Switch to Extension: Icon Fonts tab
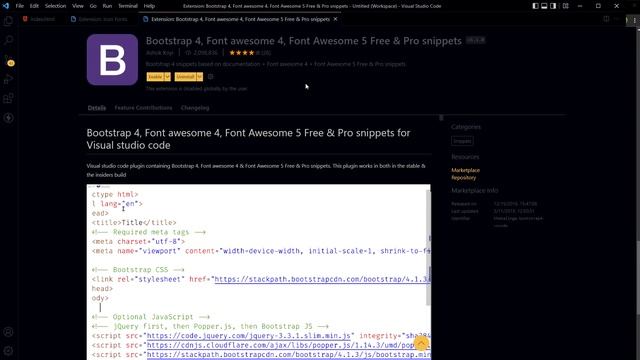This screenshot has height=360, width=640. pyautogui.click(x=99, y=19)
